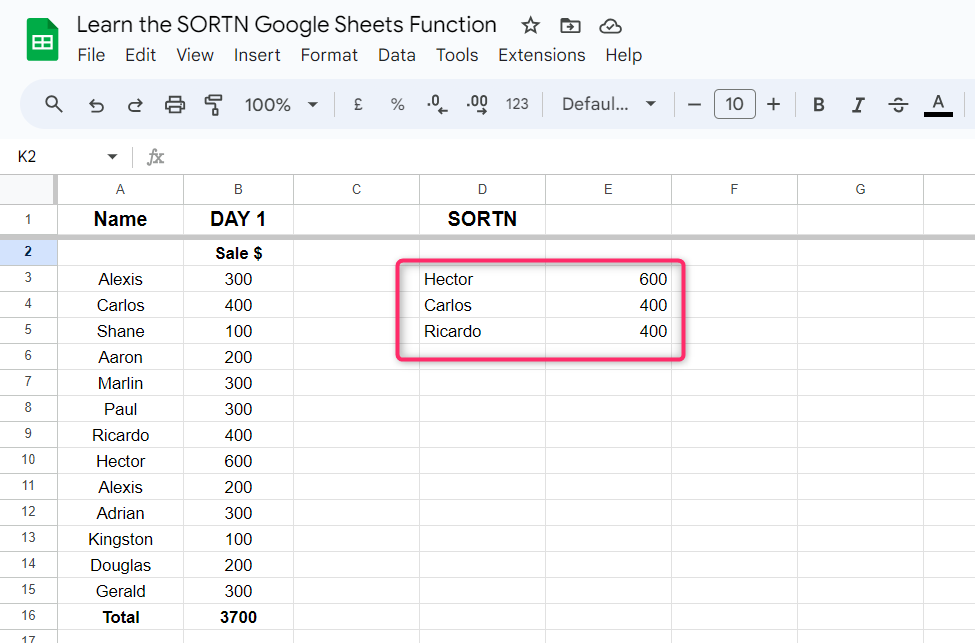Viewport: 975px width, 643px height.
Task: Select column E header
Action: pyautogui.click(x=608, y=190)
